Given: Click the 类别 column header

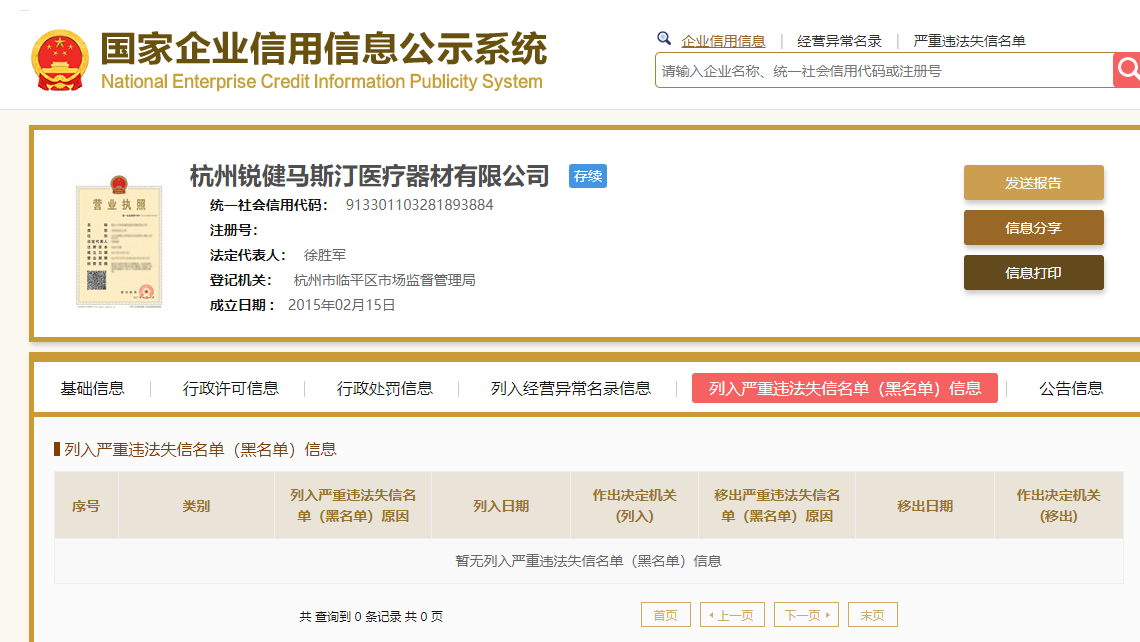Looking at the screenshot, I should pos(196,506).
